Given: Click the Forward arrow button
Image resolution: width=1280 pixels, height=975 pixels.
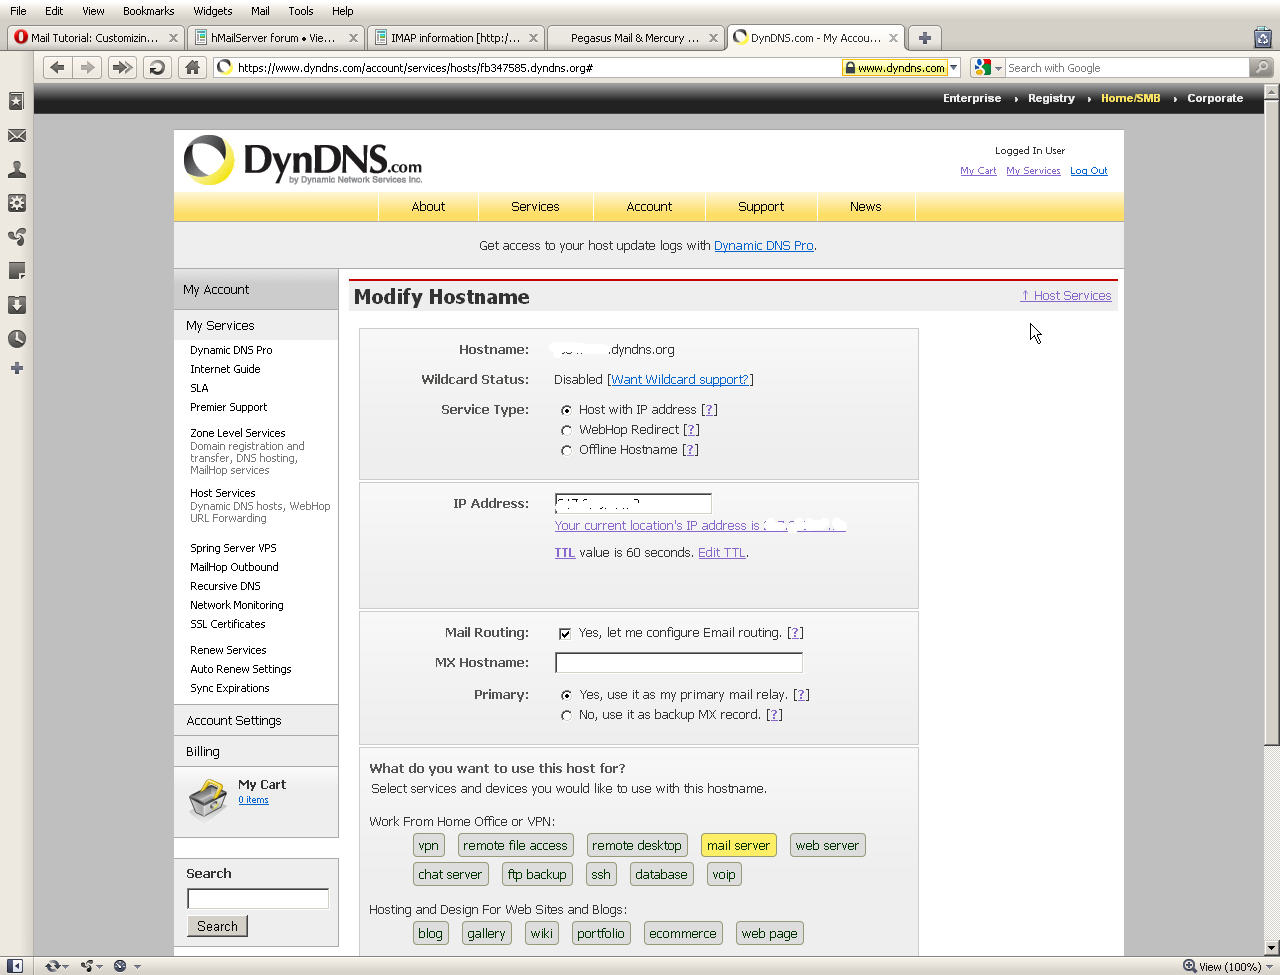Looking at the screenshot, I should (x=88, y=67).
